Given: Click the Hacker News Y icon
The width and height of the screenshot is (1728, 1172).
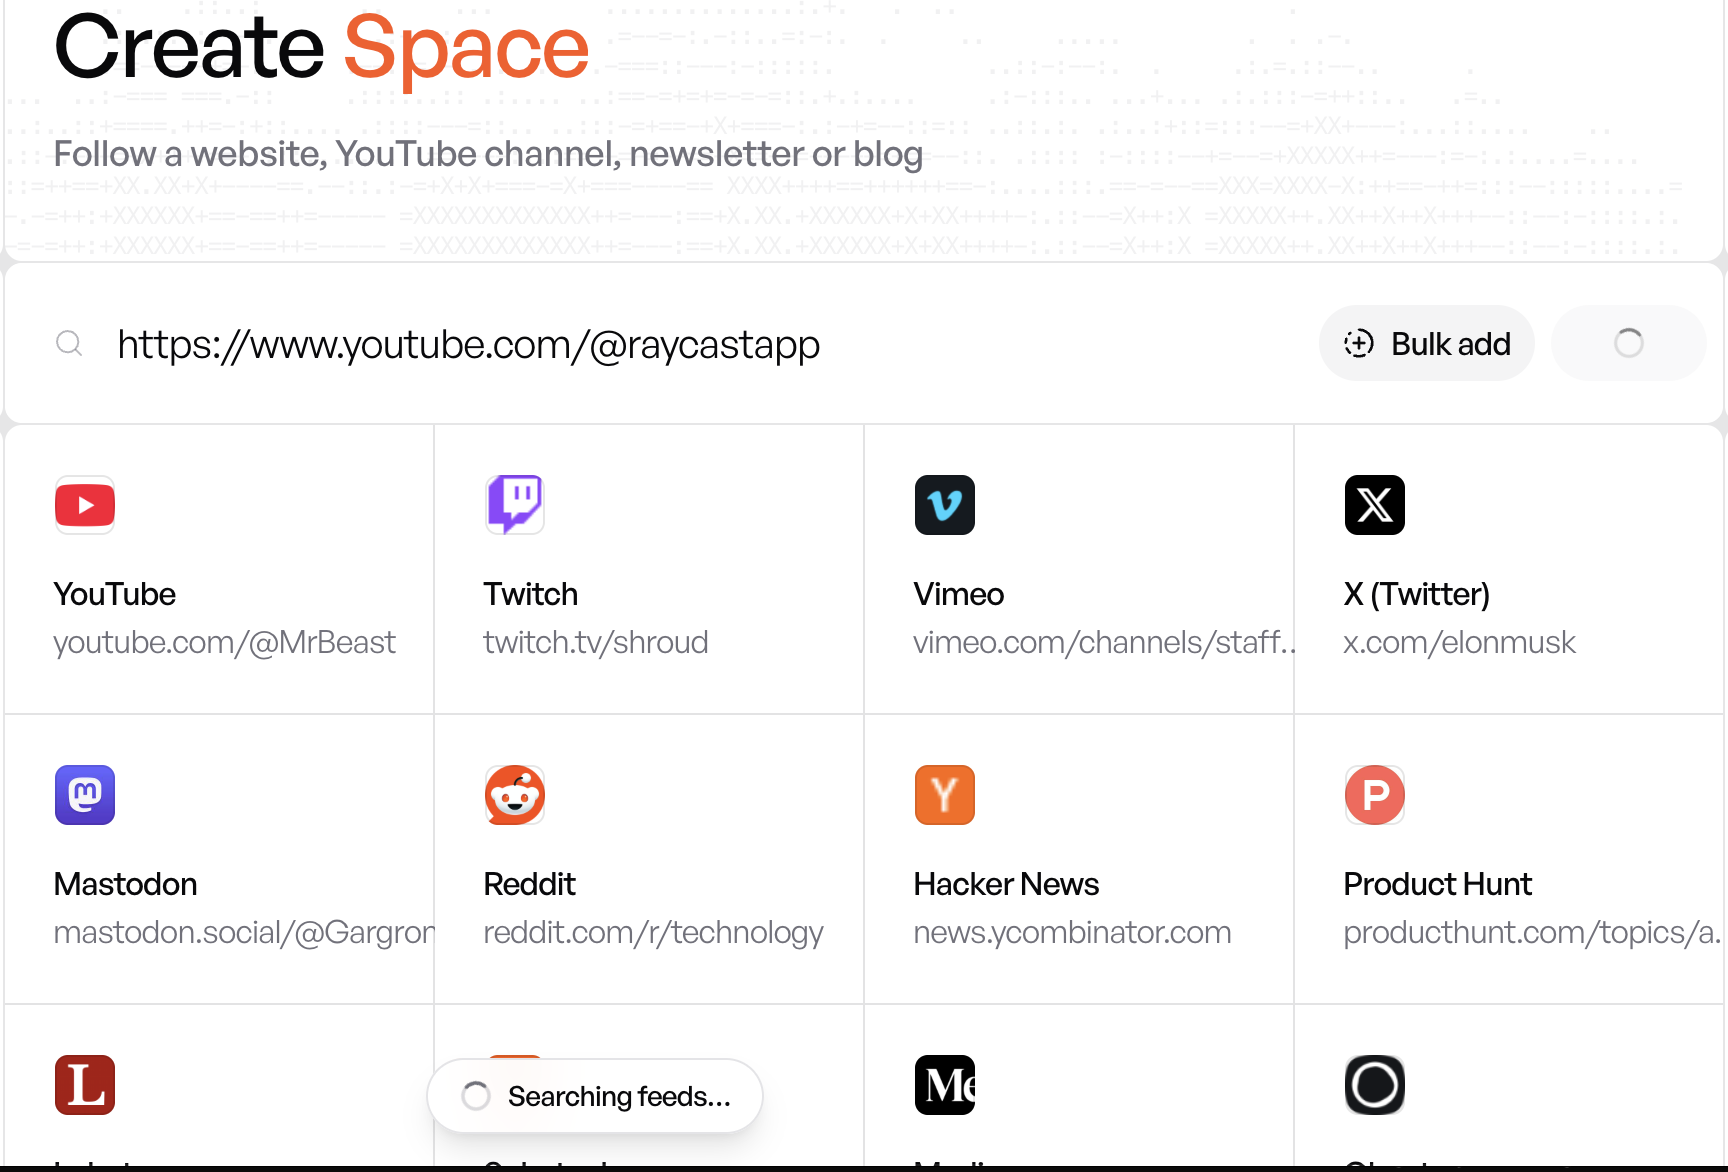Looking at the screenshot, I should [945, 795].
